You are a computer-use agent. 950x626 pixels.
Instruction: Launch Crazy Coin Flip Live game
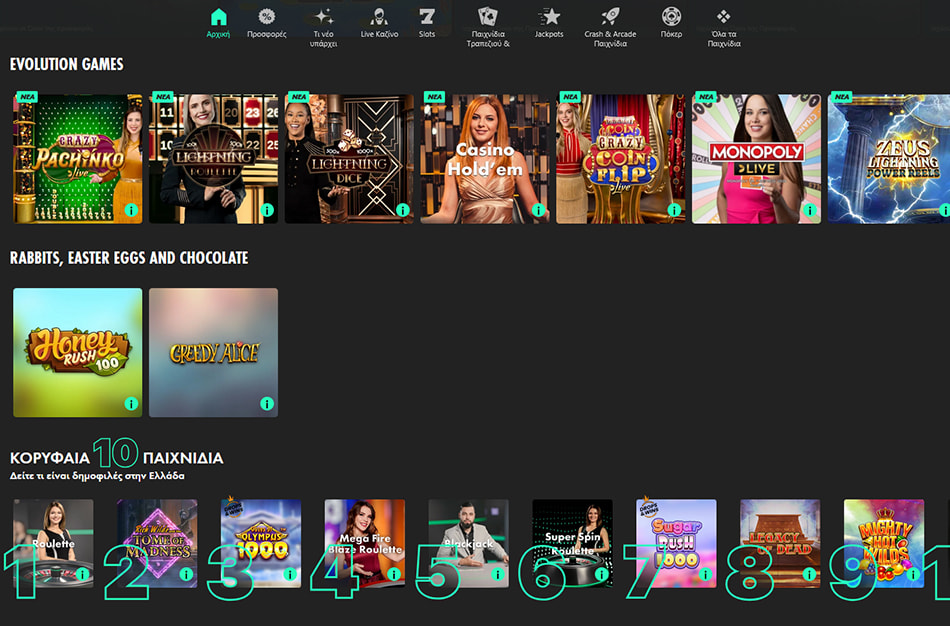(620, 159)
